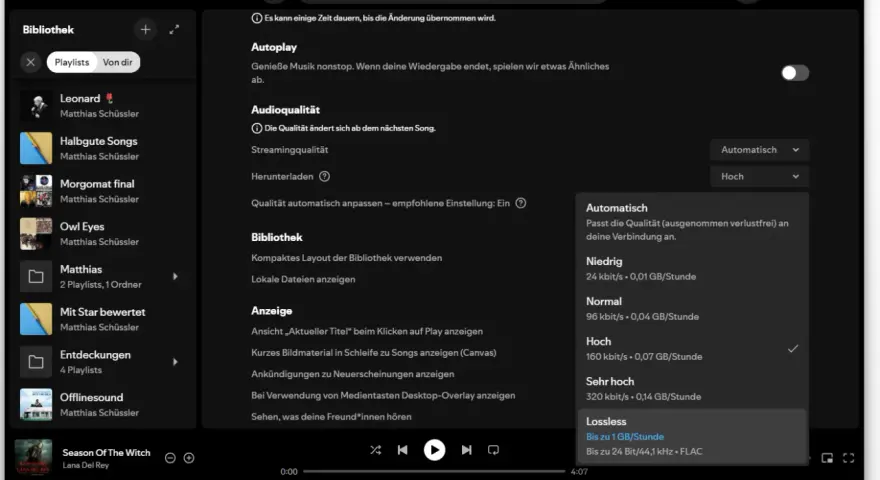Image resolution: width=880 pixels, height=480 pixels.
Task: Expand the Matthias folder arrow
Action: pyautogui.click(x=175, y=276)
